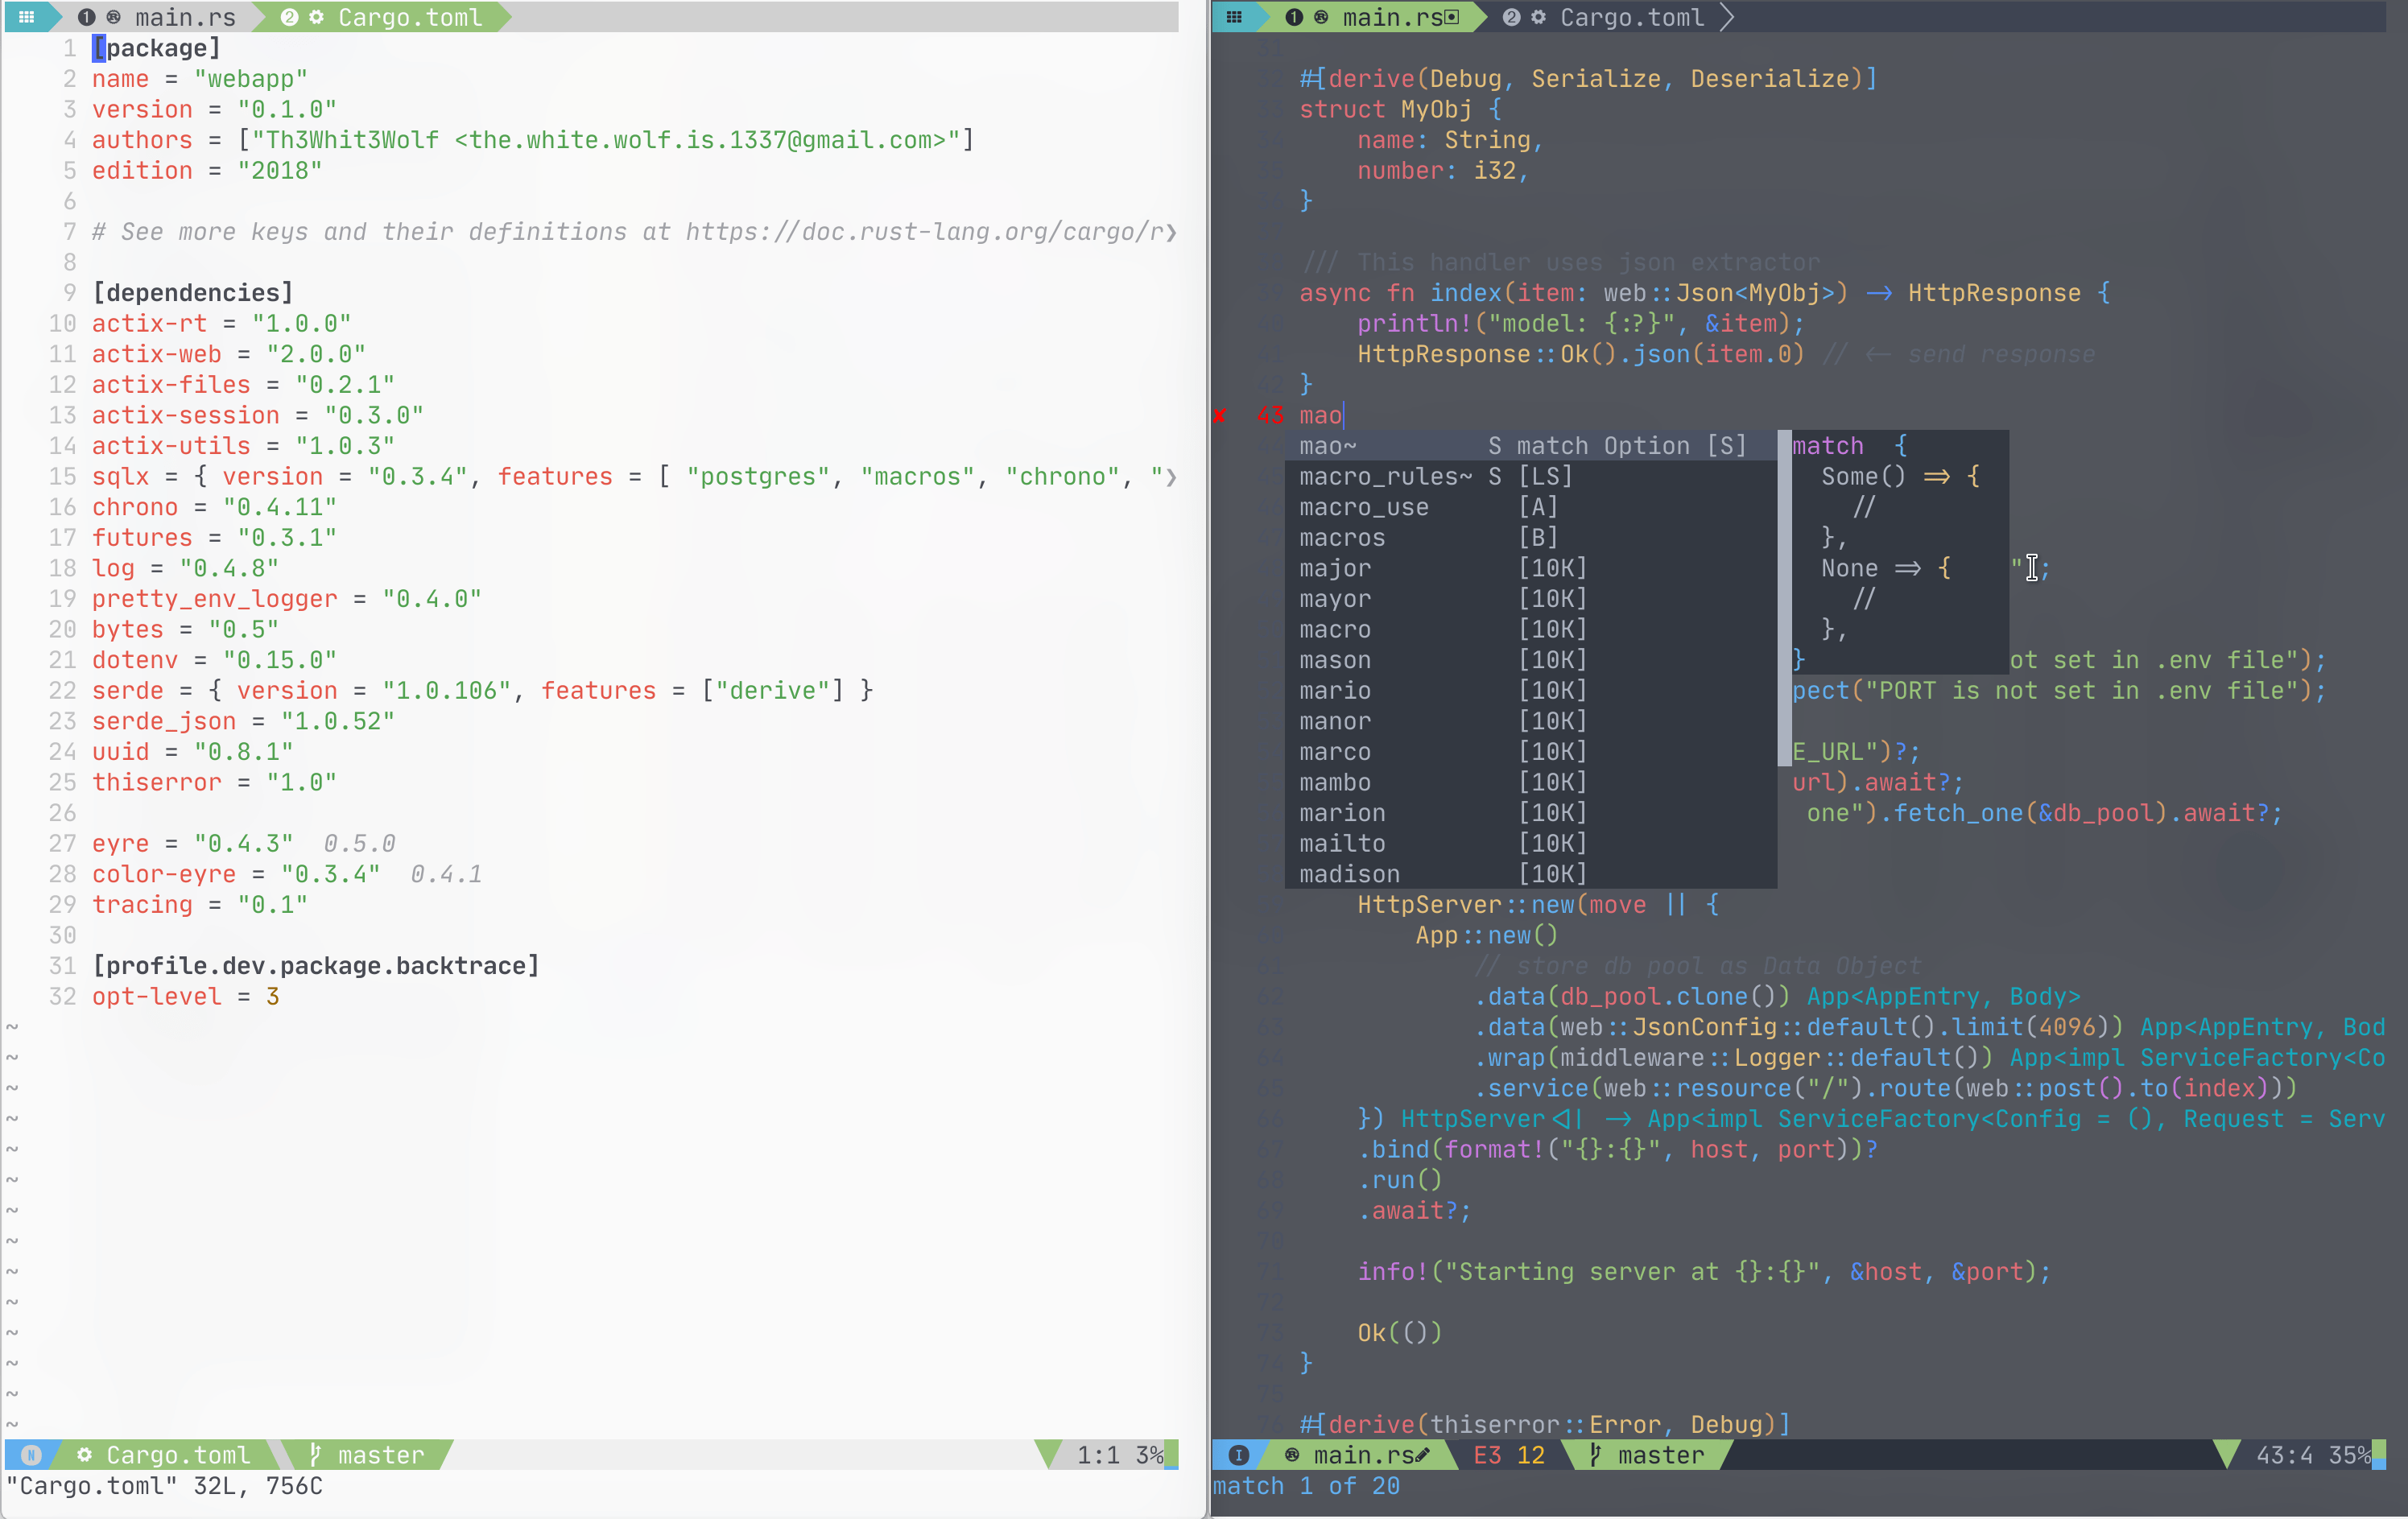Click the git branch master icon in left statusline
Viewport: 2408px width, 1519px height.
tap(316, 1454)
